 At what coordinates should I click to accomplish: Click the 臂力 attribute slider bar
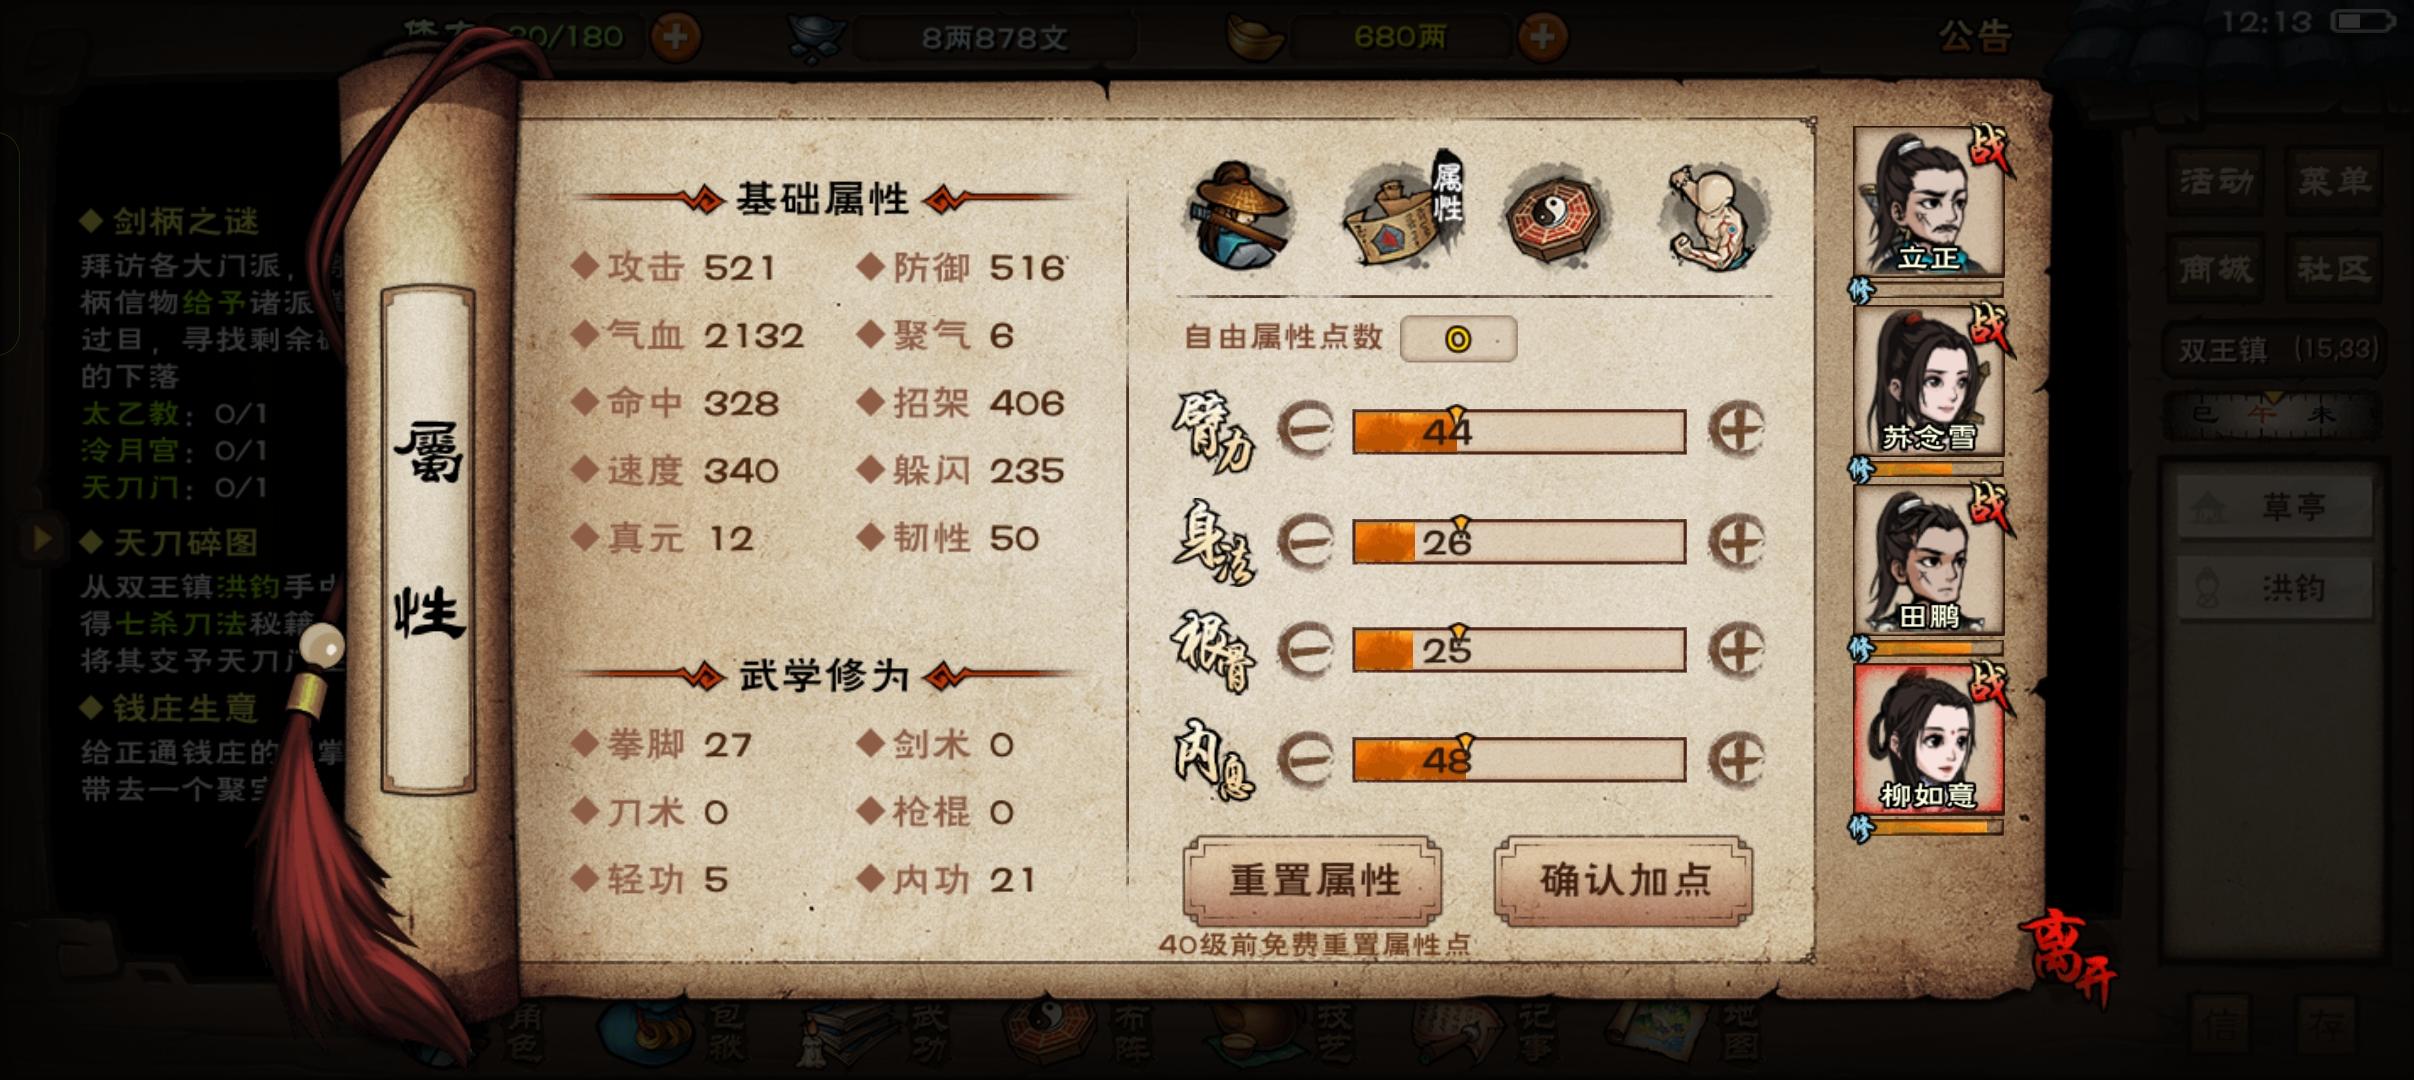click(x=1519, y=431)
